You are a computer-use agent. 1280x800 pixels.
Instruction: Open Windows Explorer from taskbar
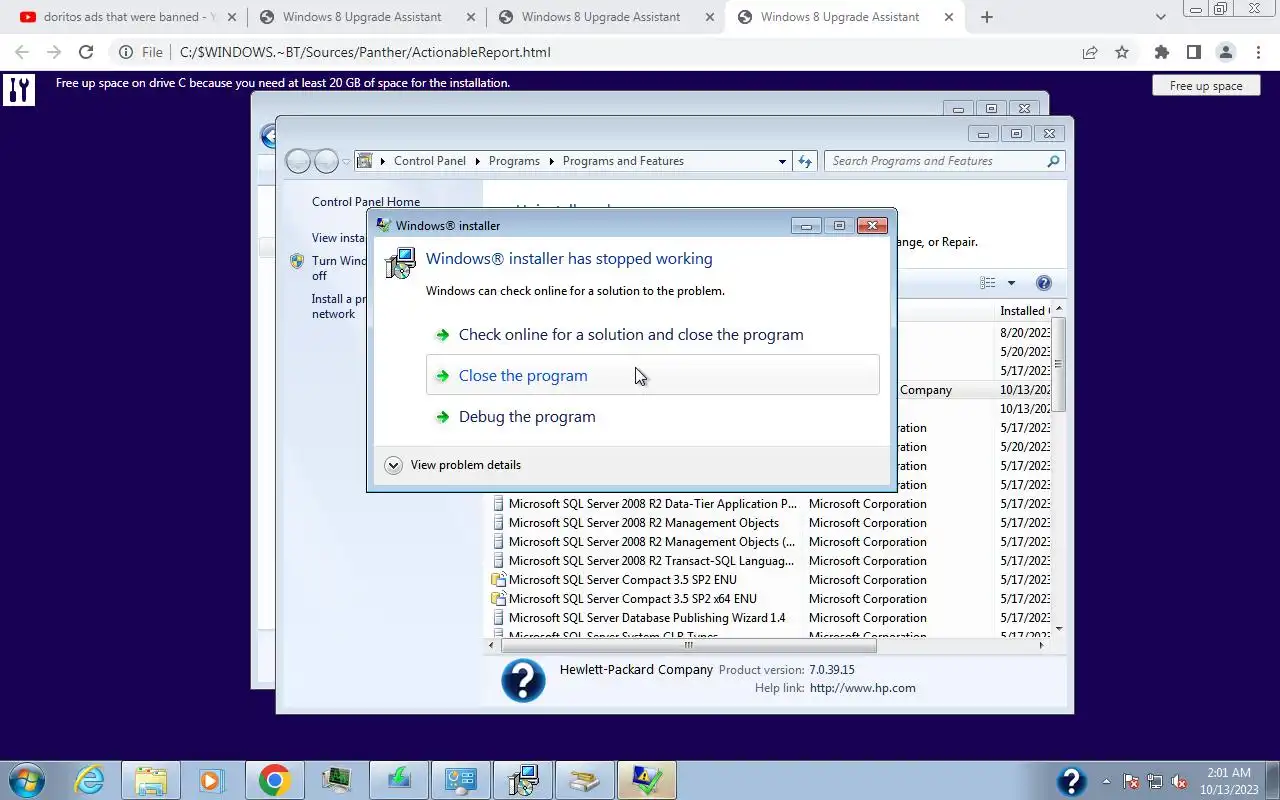click(150, 780)
